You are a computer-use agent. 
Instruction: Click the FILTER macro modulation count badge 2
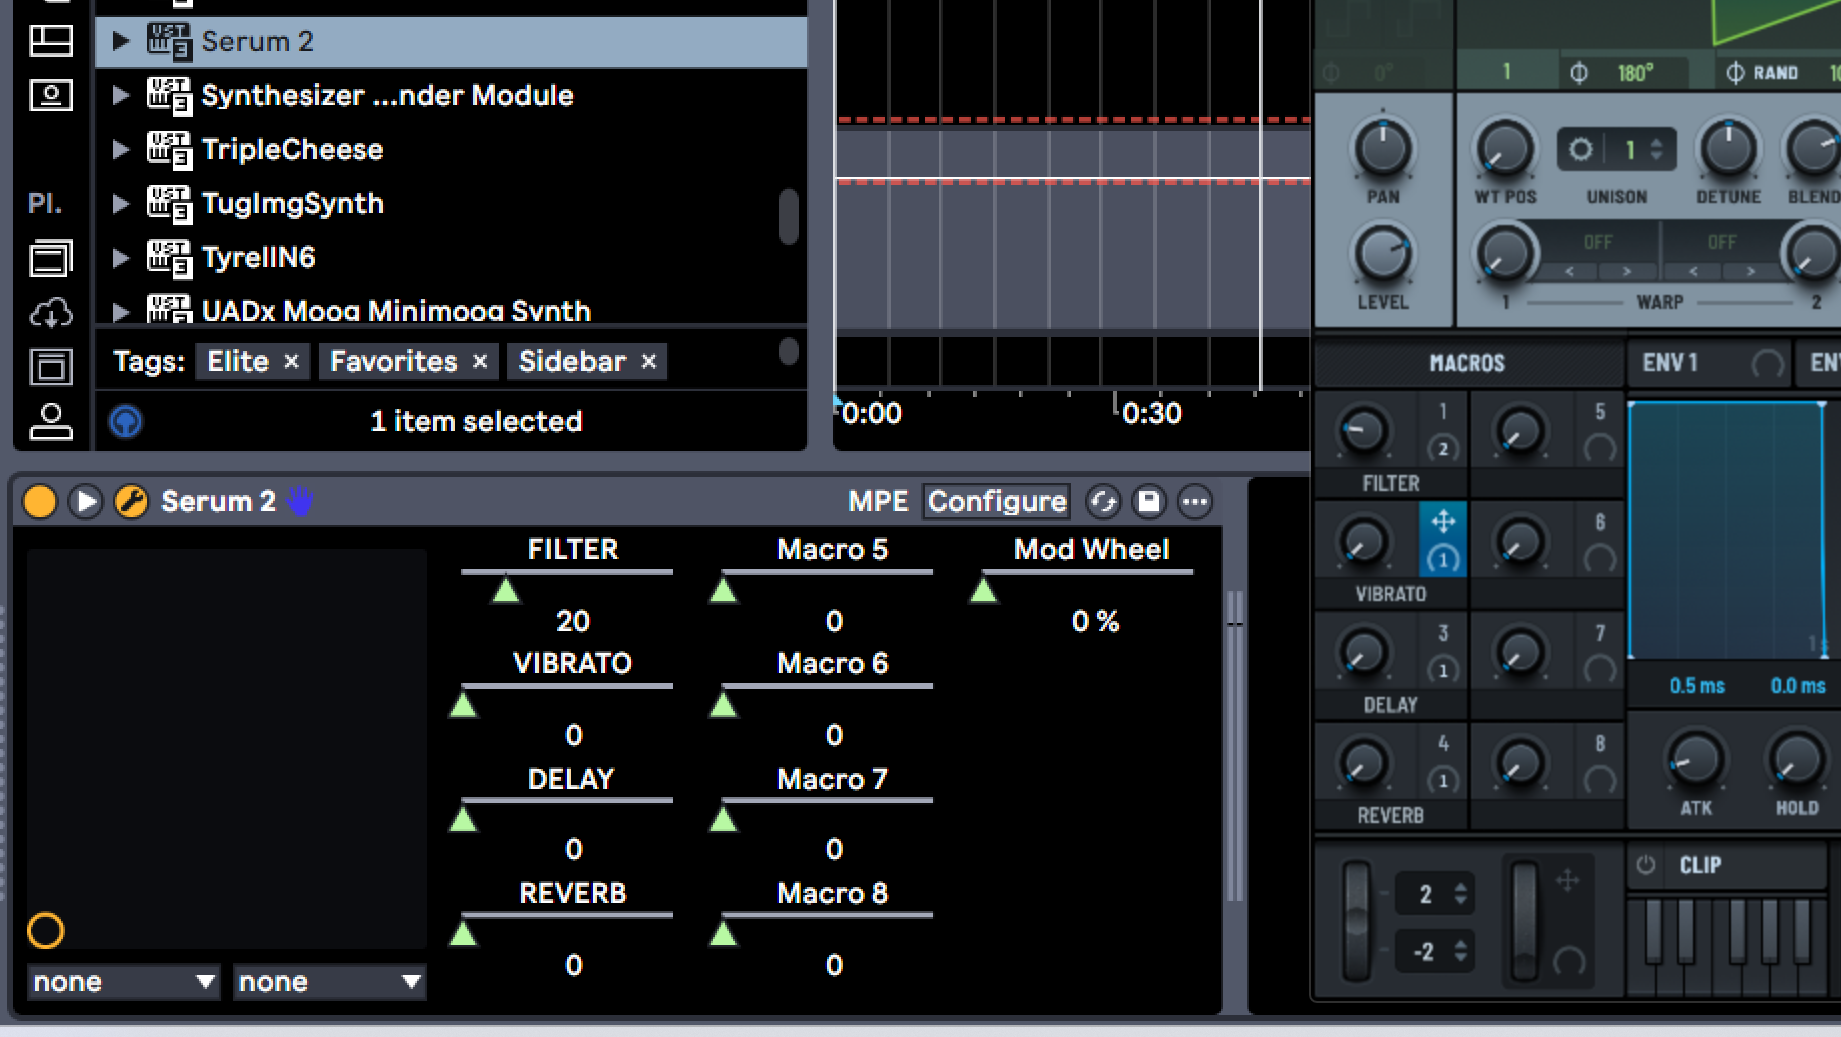click(1443, 449)
